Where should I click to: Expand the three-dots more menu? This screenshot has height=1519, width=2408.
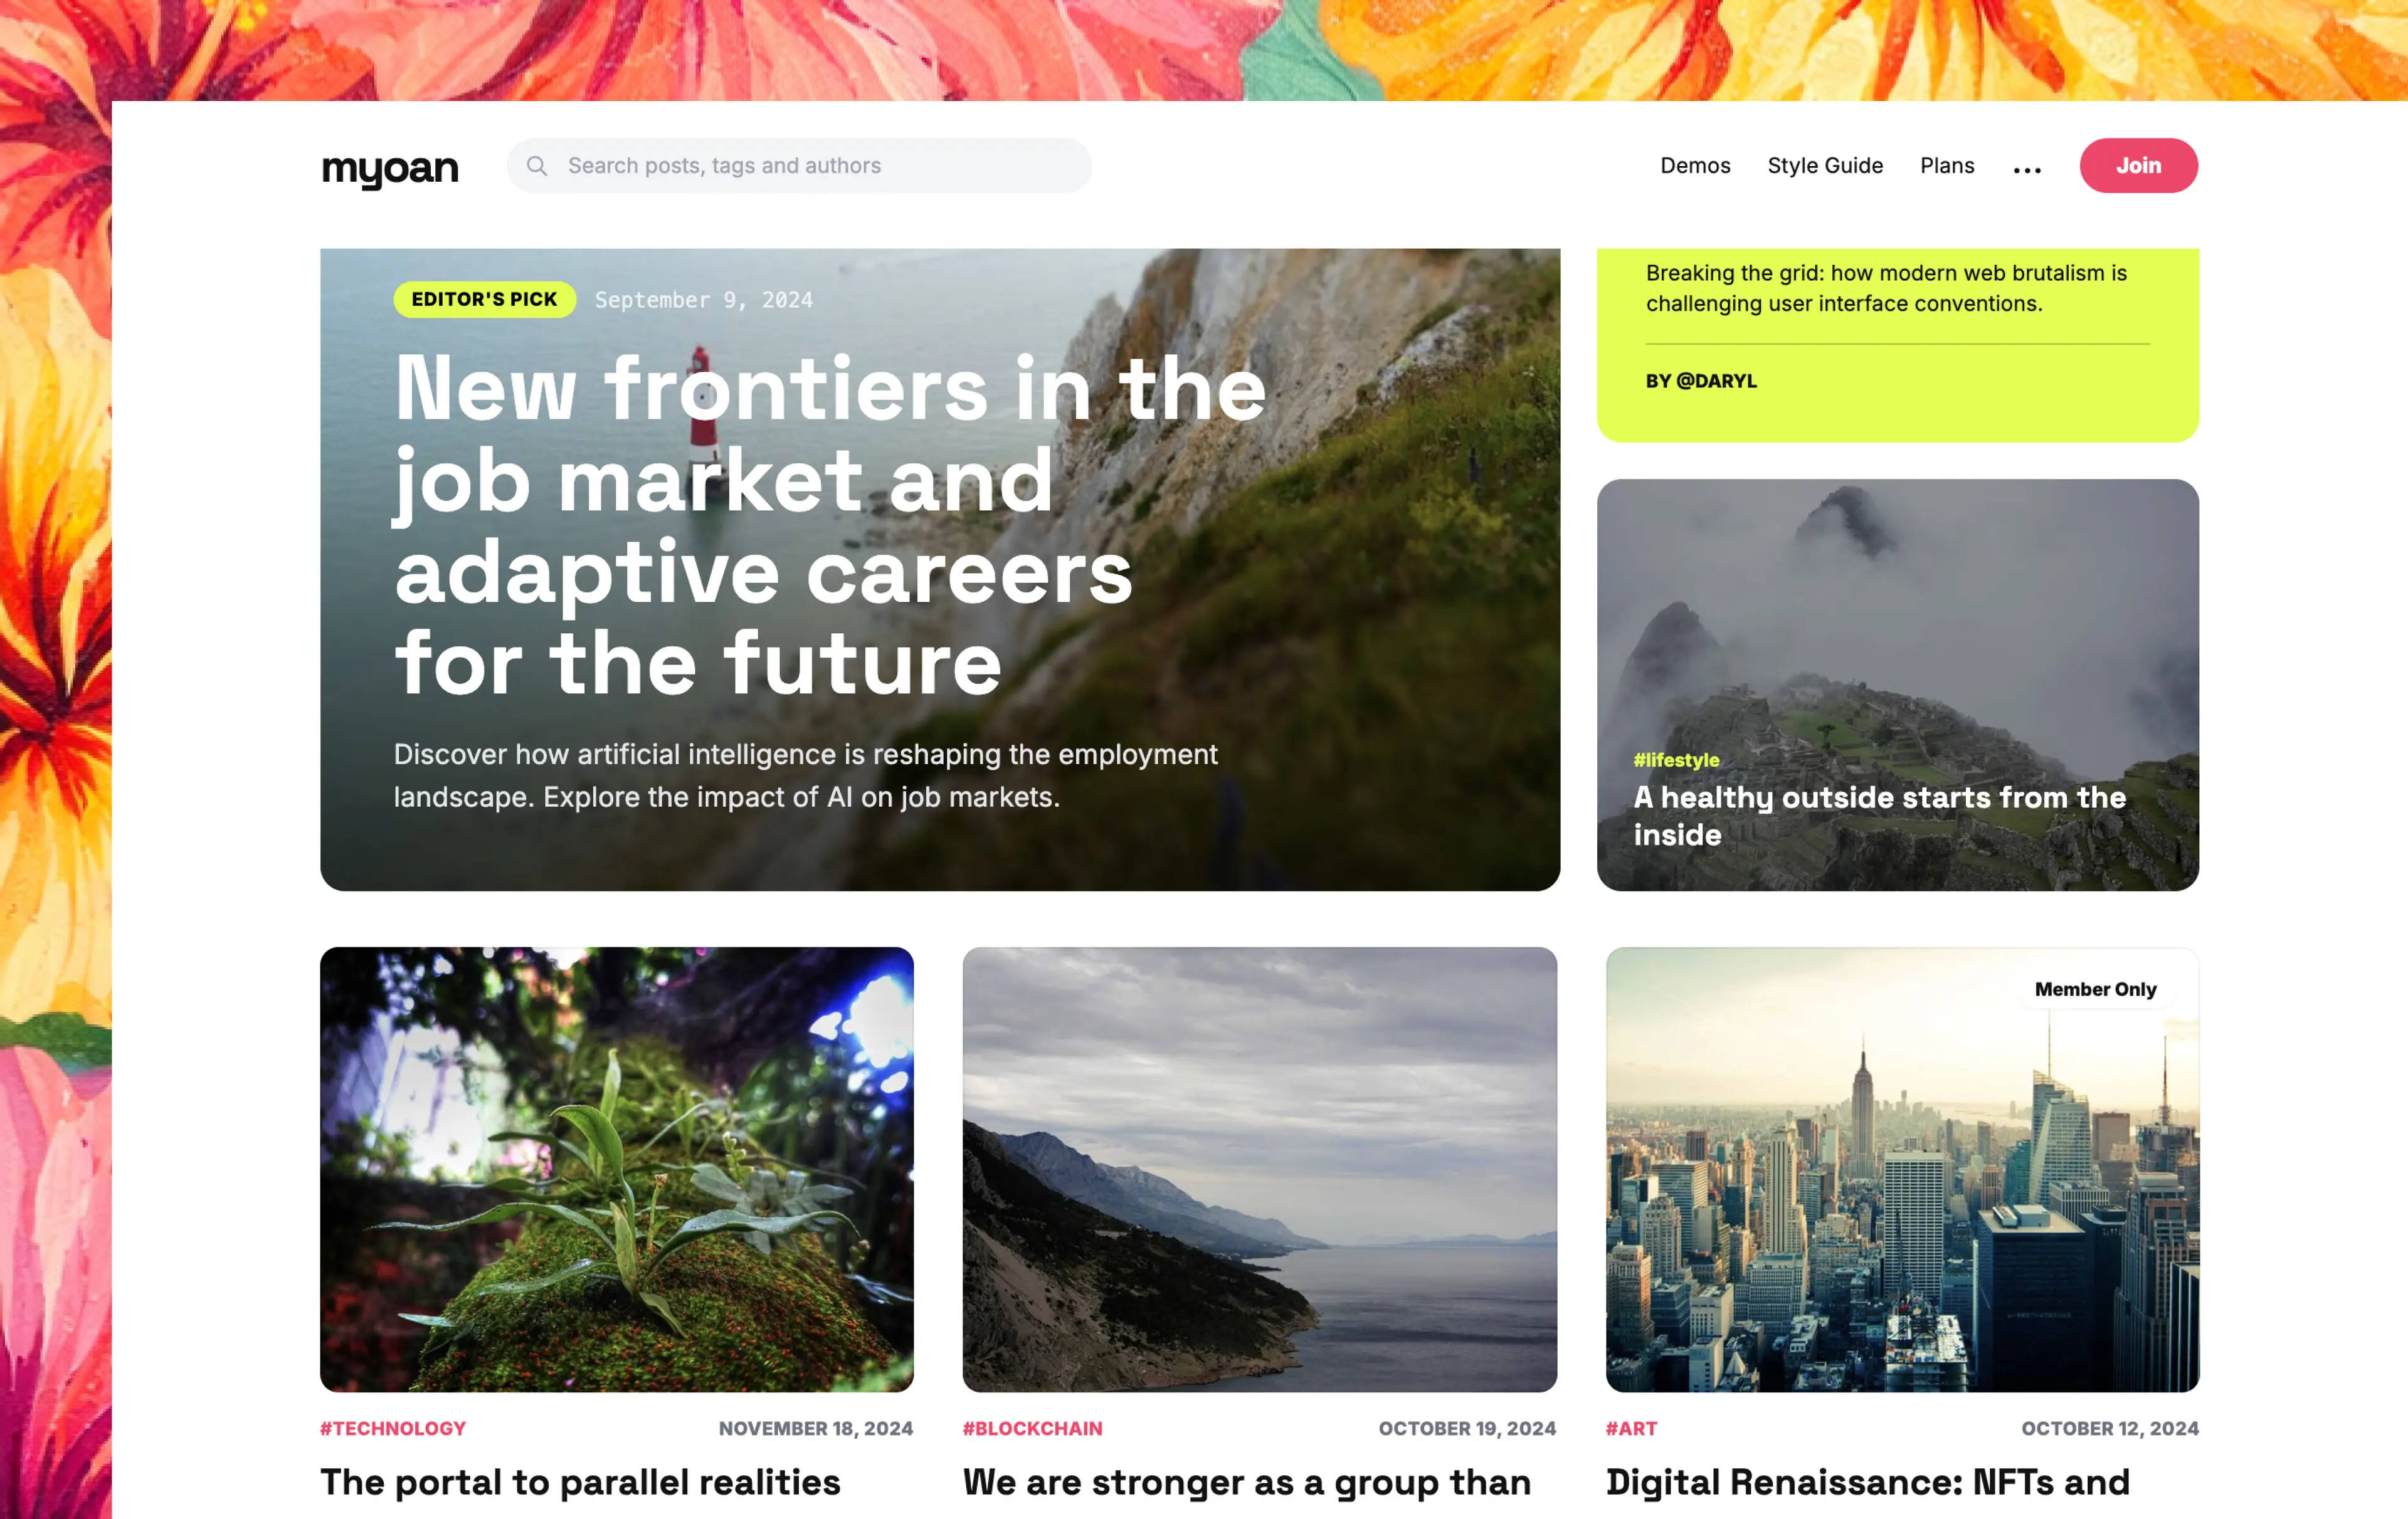(2027, 170)
